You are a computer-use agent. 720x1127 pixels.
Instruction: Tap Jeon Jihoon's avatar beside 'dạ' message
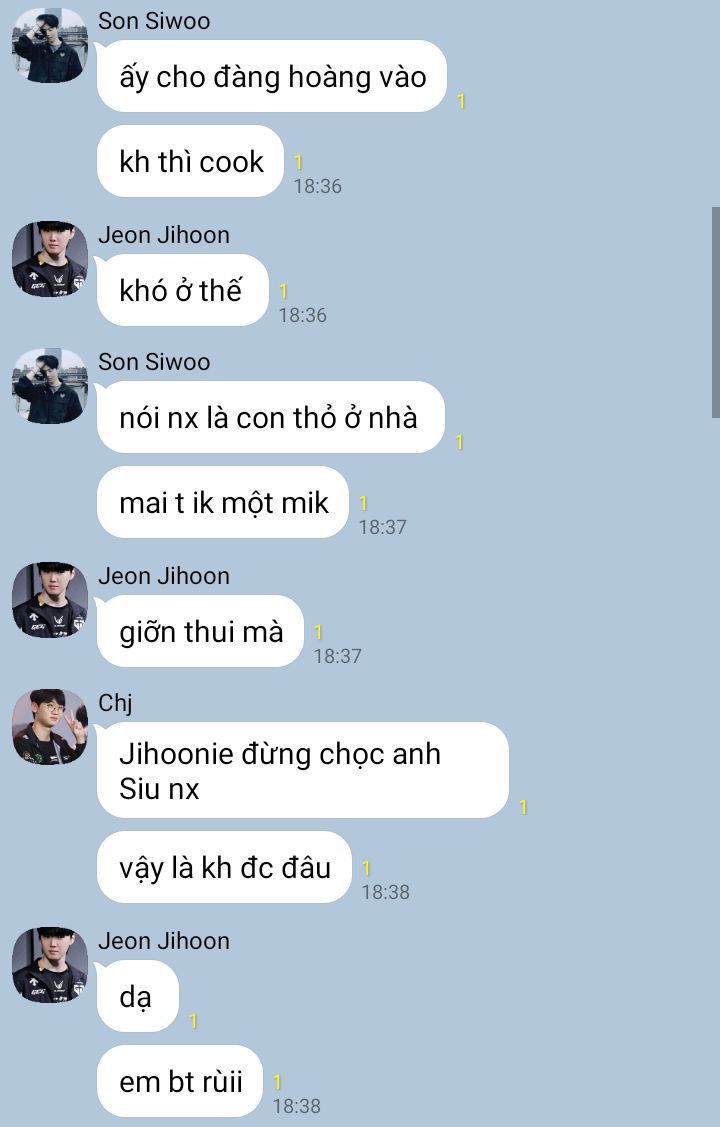[x=50, y=965]
